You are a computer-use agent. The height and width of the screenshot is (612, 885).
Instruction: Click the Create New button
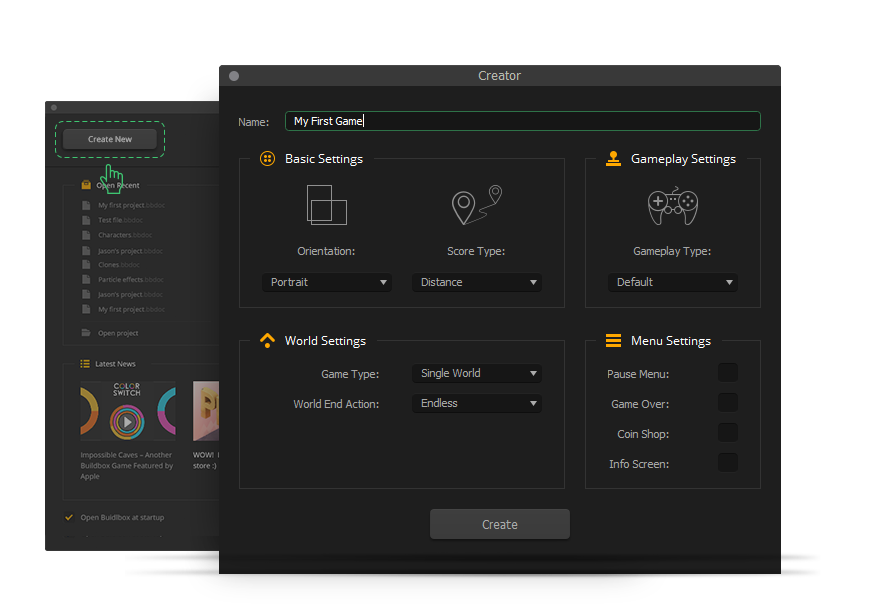point(110,139)
